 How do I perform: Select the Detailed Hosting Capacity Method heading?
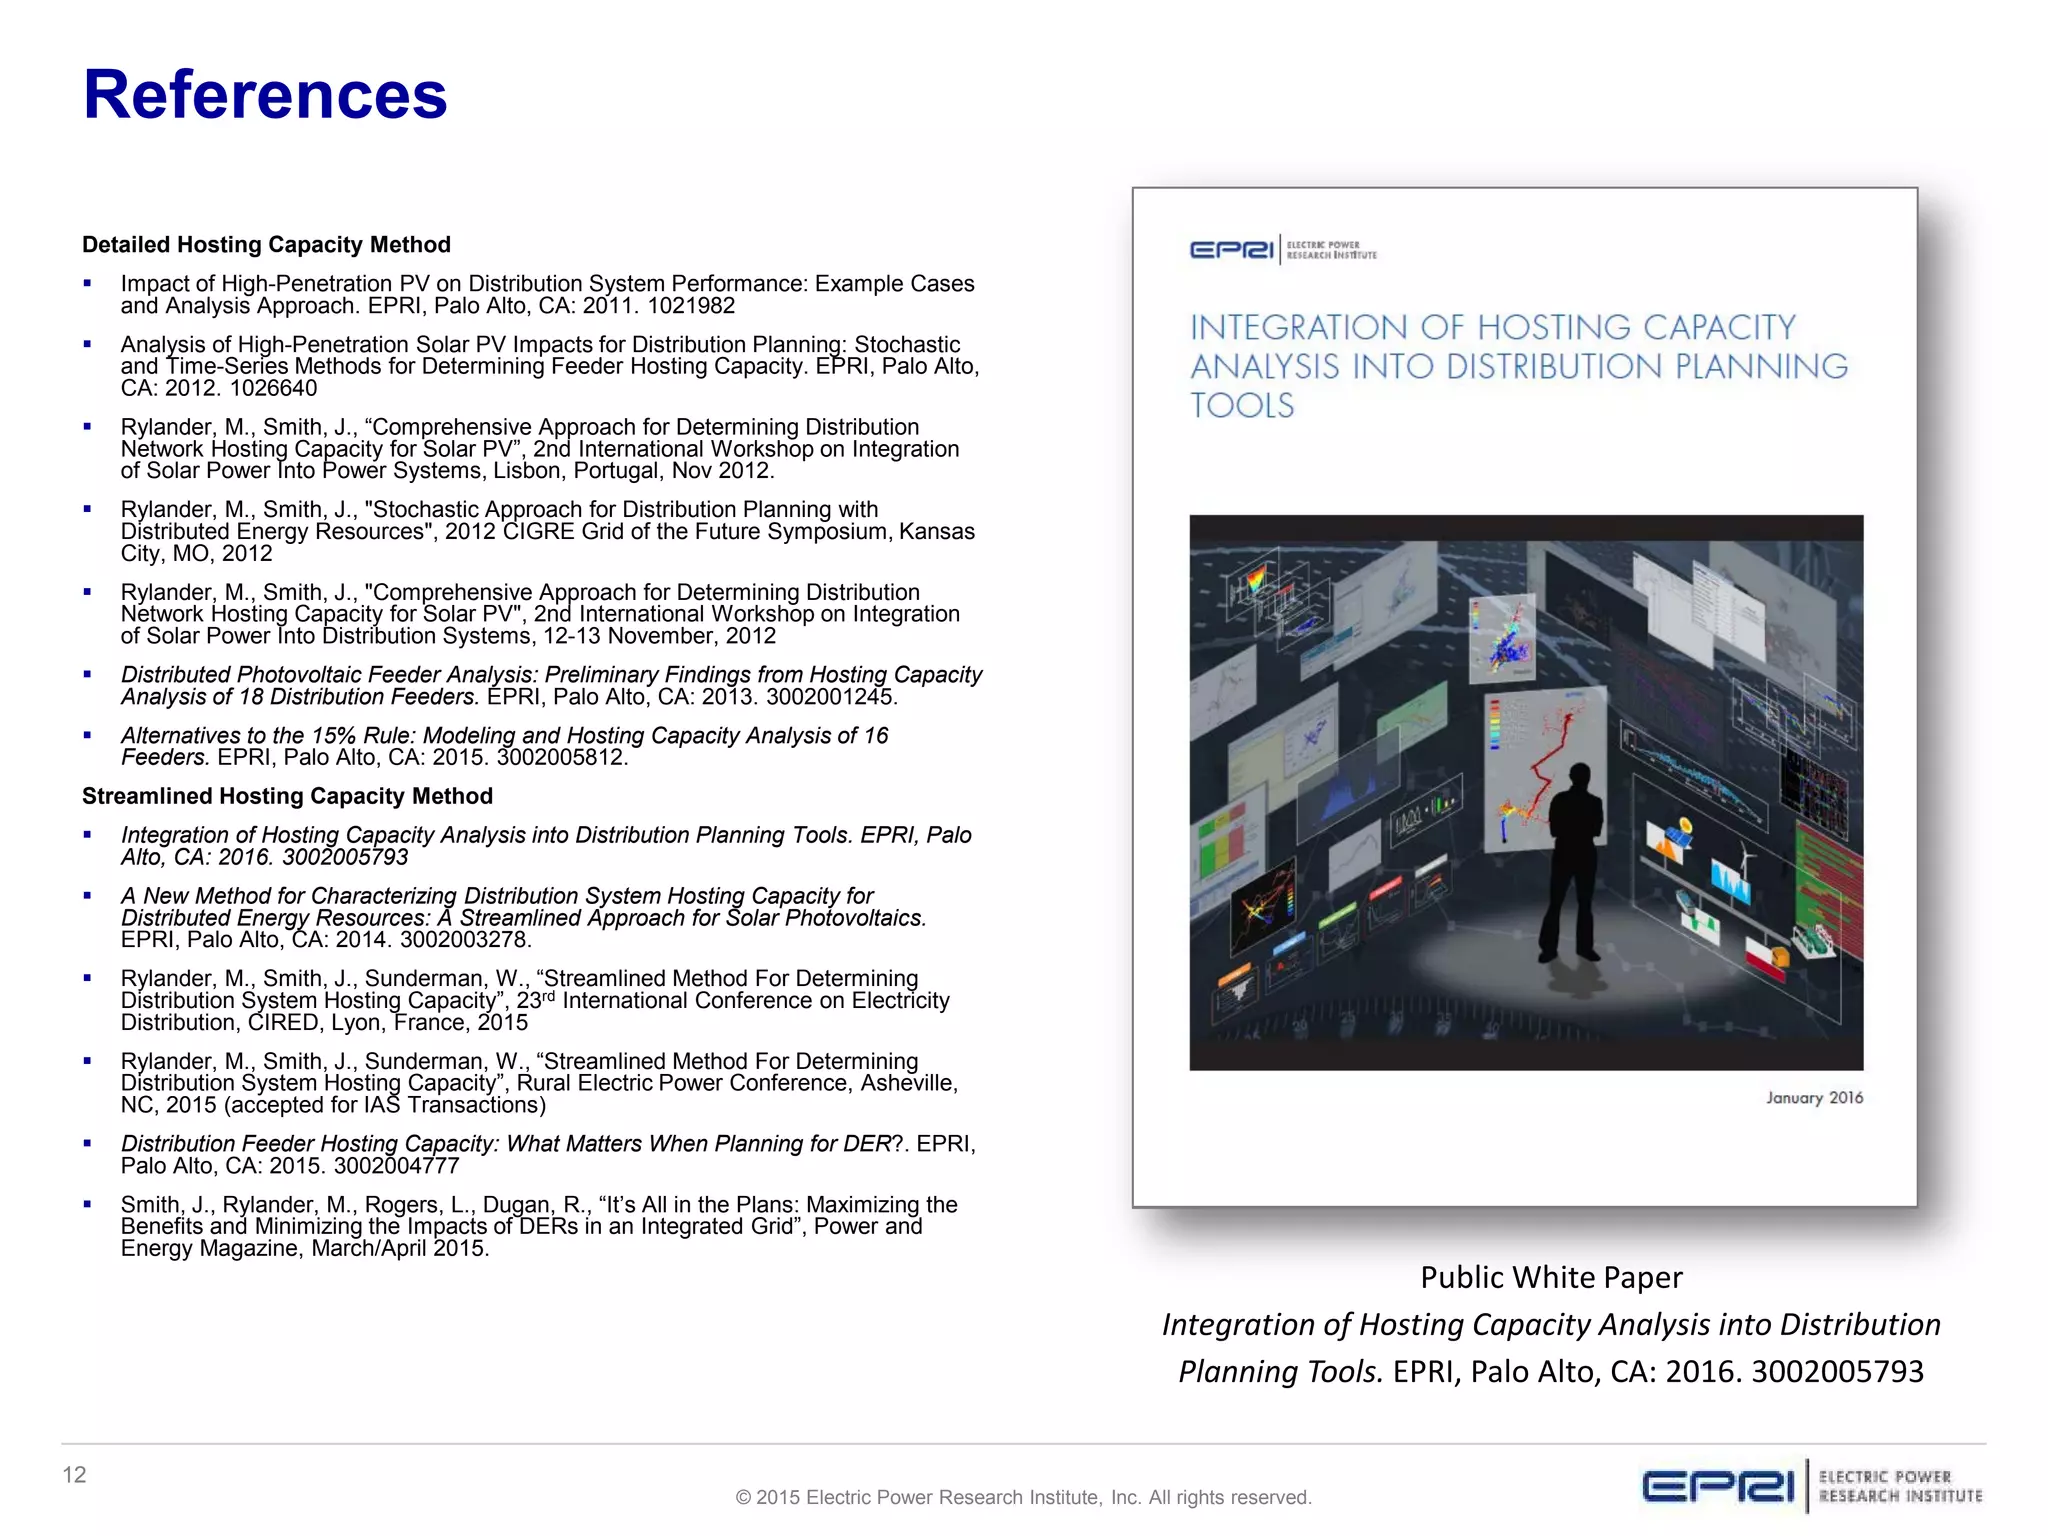[266, 245]
